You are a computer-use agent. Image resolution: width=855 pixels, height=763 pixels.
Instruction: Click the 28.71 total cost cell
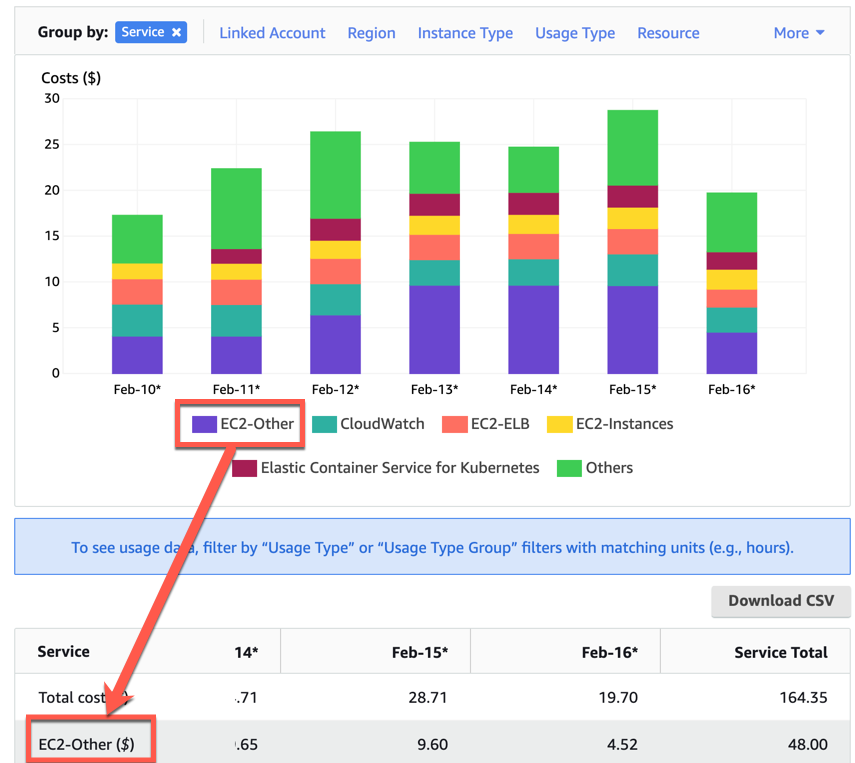428,698
